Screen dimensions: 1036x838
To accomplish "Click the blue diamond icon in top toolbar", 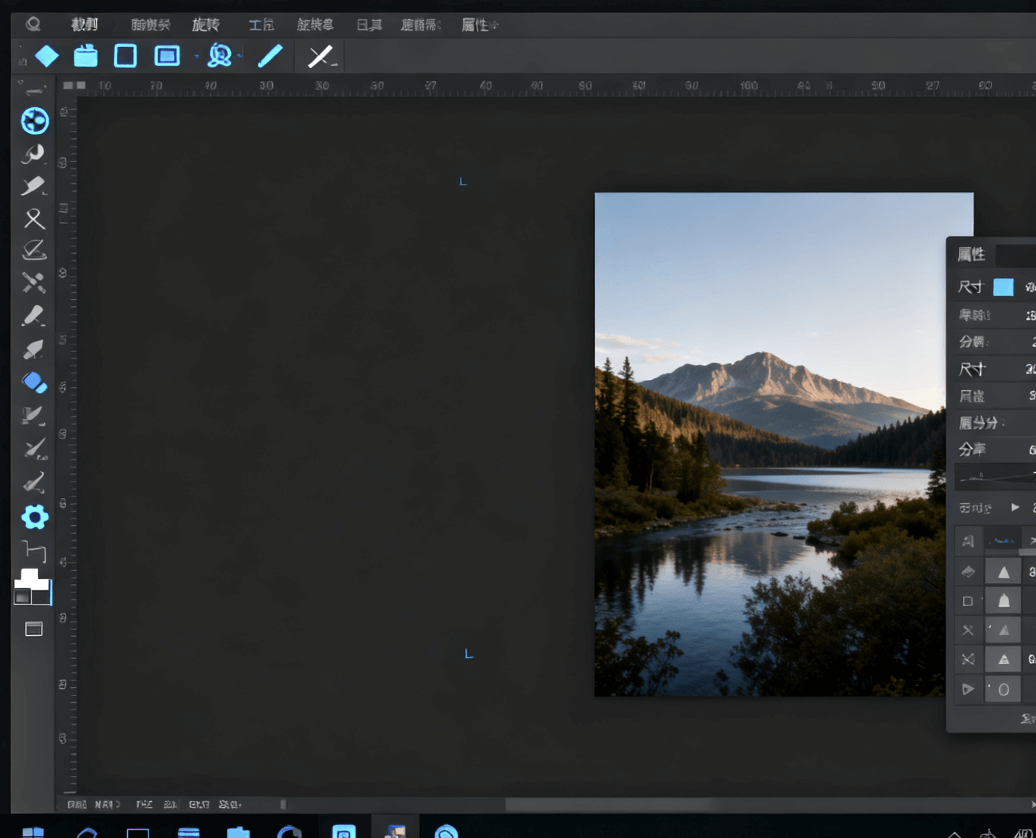I will pyautogui.click(x=47, y=56).
